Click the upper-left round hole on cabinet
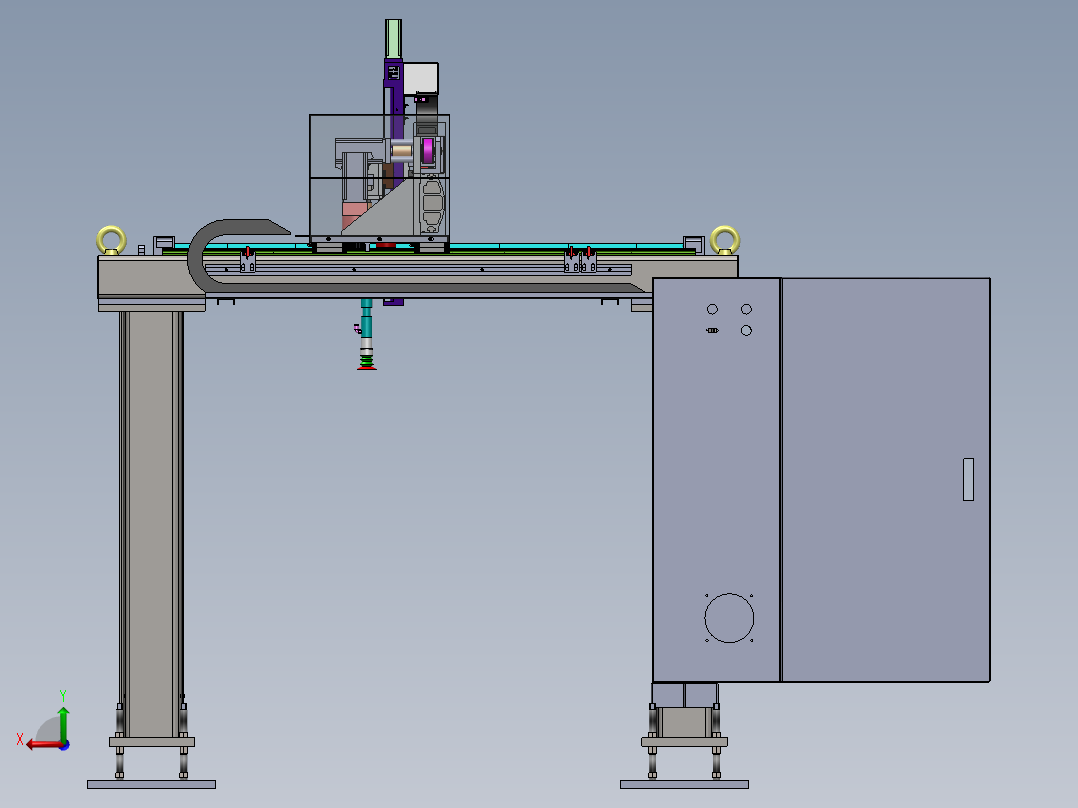This screenshot has width=1078, height=808. point(712,309)
